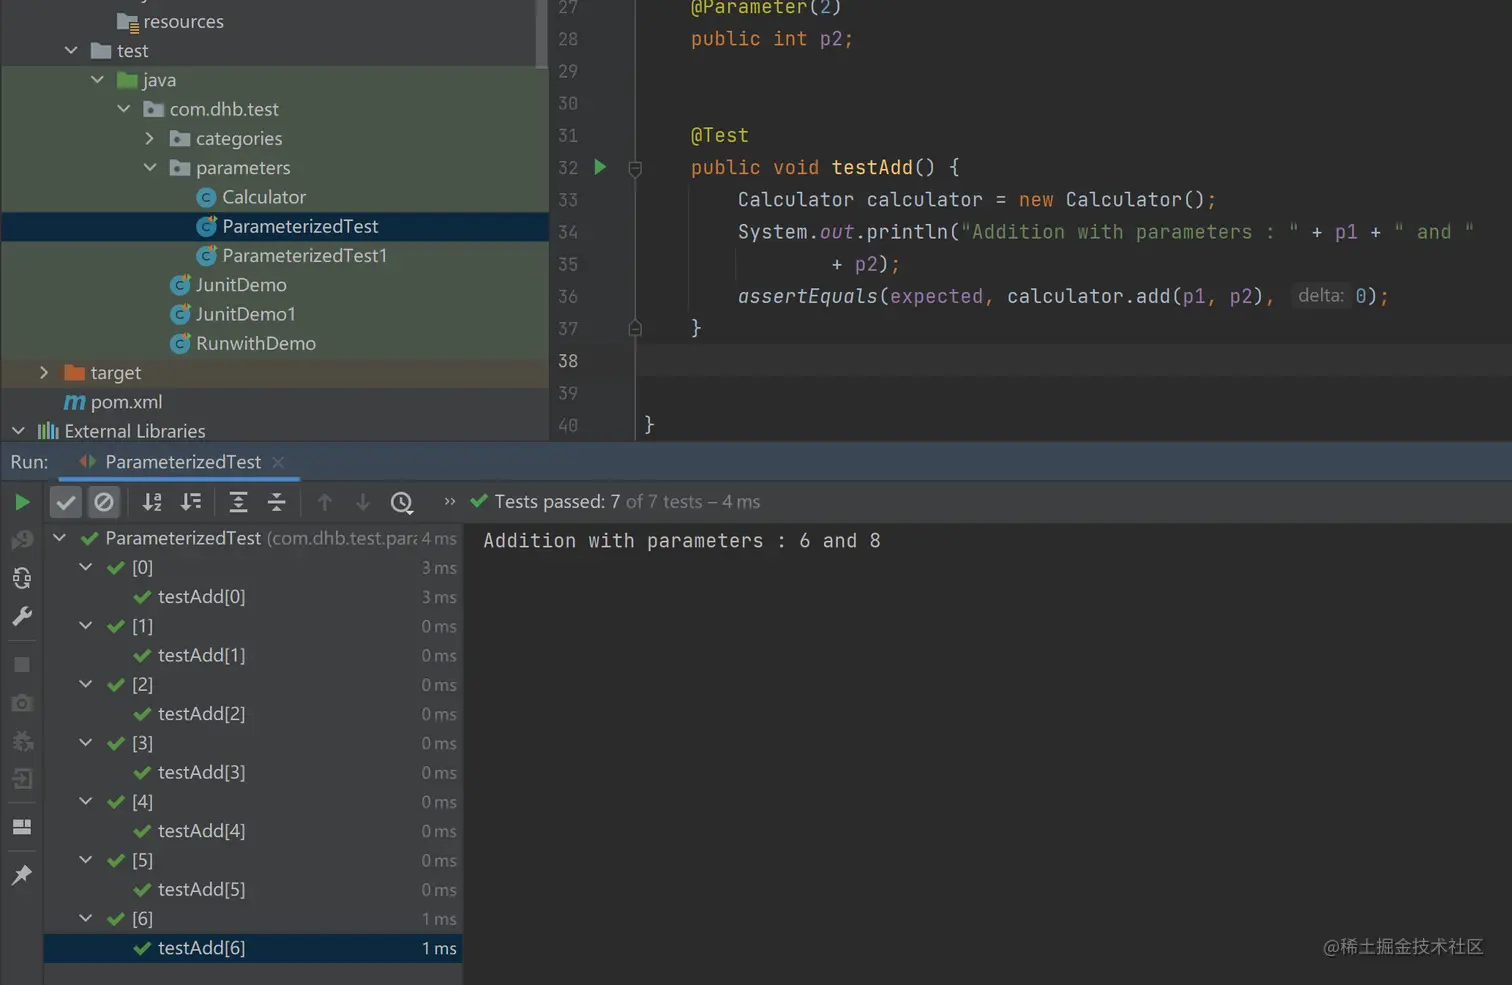Show more run toolbar actions chevrons
Image resolution: width=1512 pixels, height=985 pixels.
click(450, 502)
